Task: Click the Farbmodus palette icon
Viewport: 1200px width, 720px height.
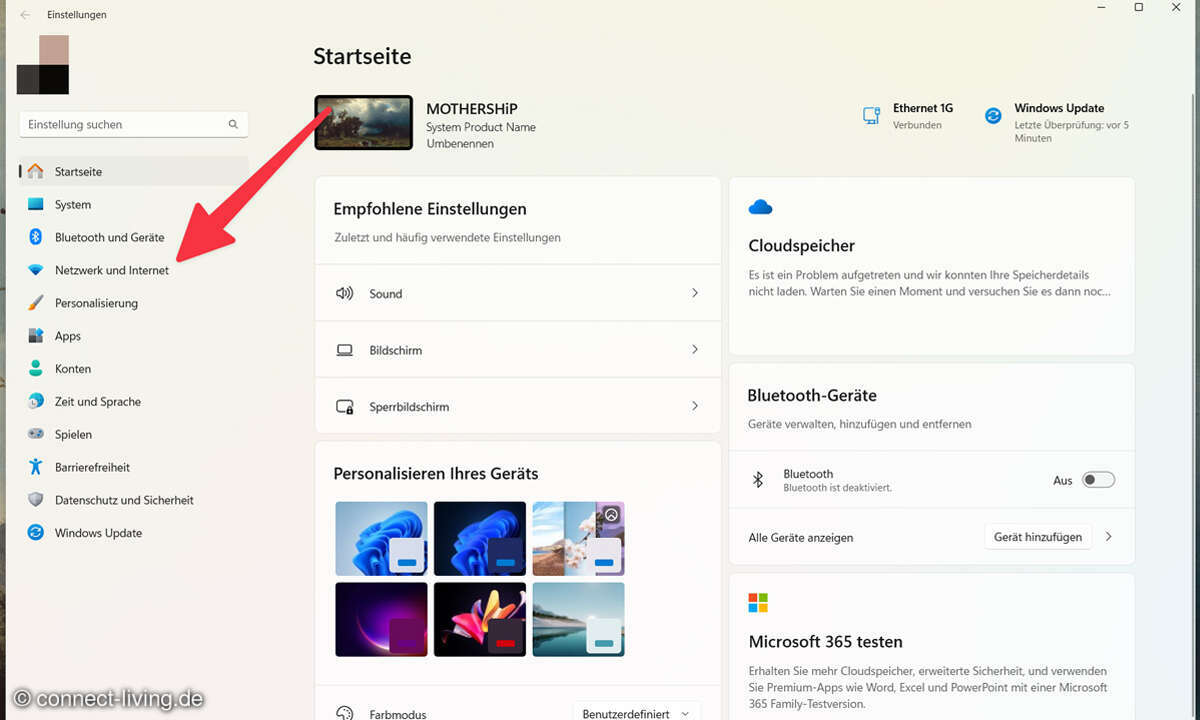Action: 345,713
